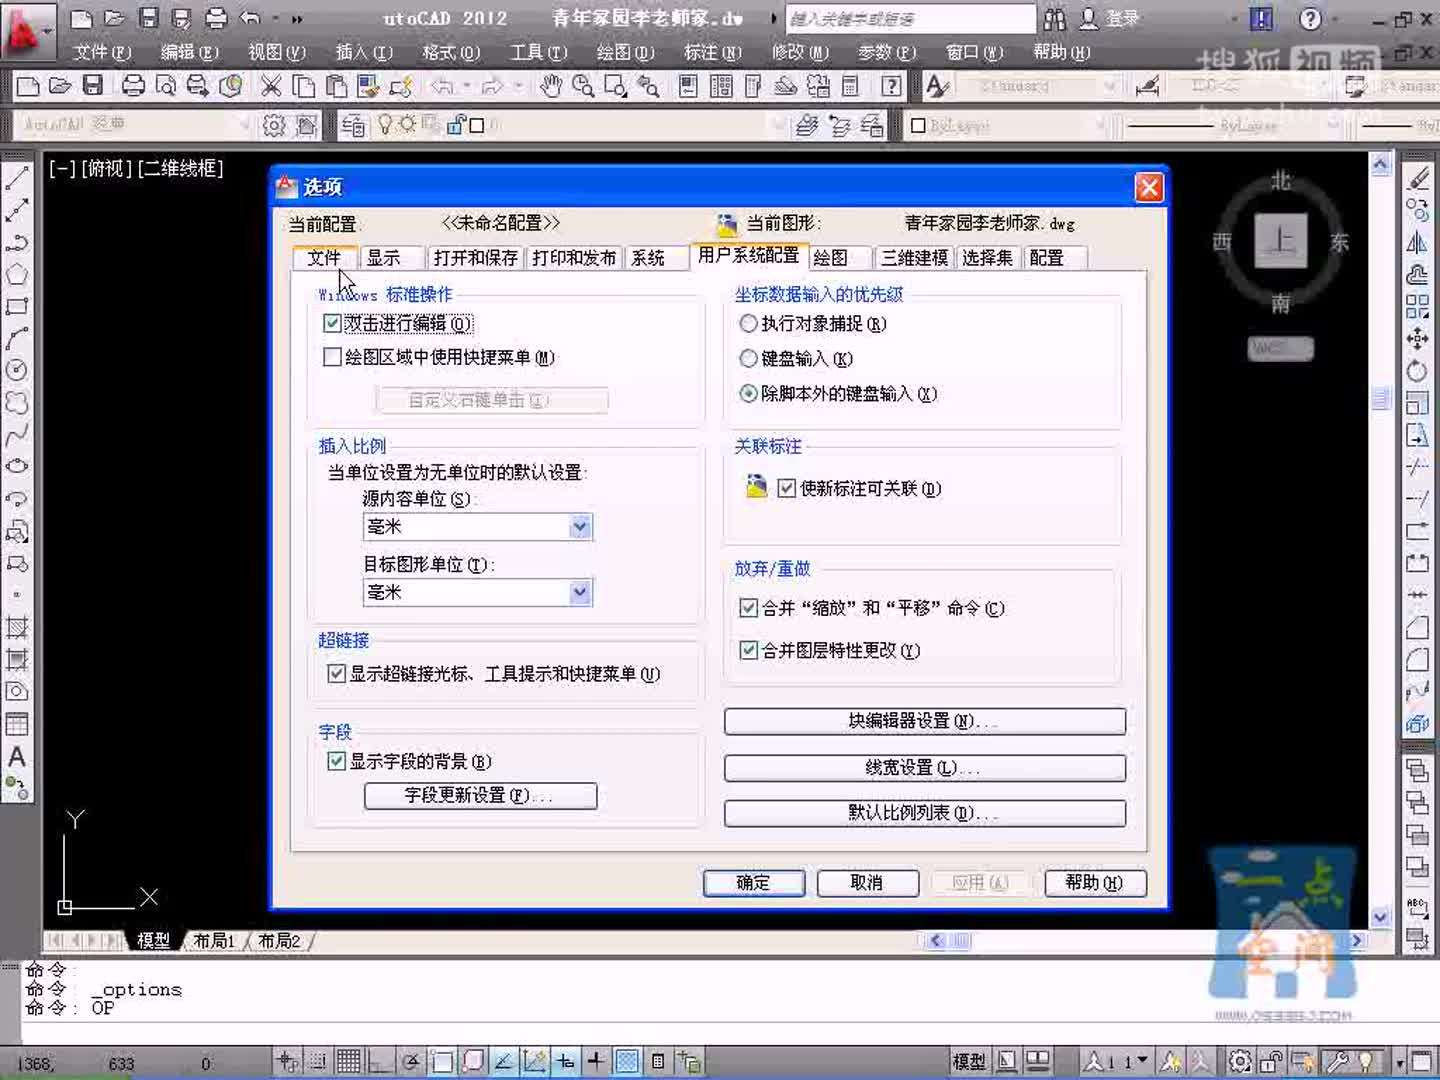Click the 取消 button
The image size is (1440, 1080).
[867, 883]
